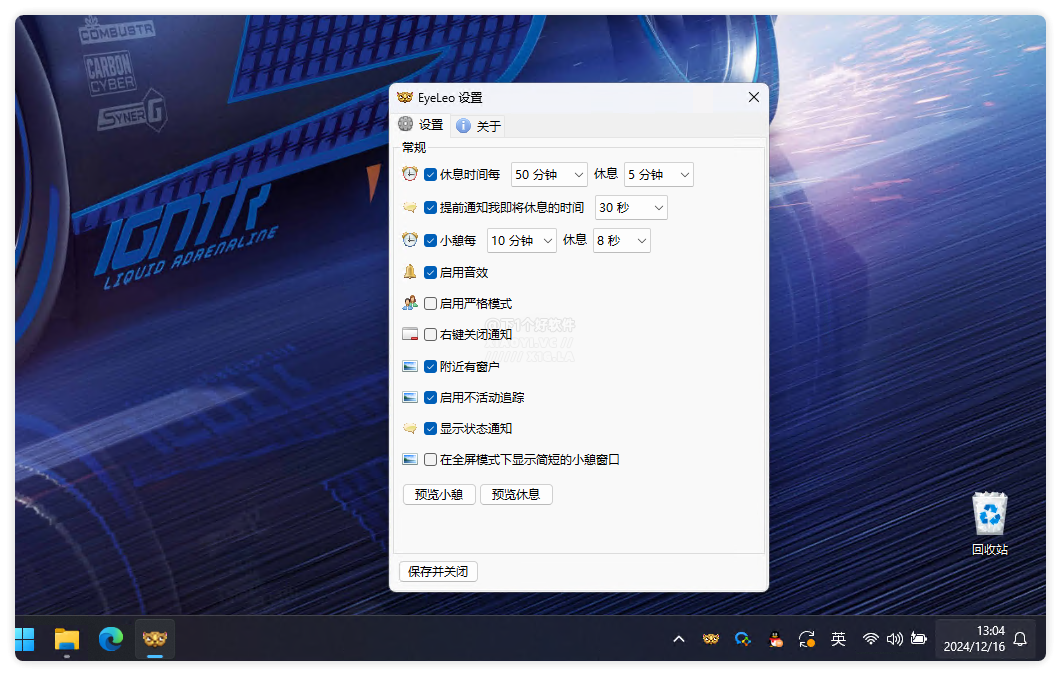Enable 启用严格模式 checkbox
1061x676 pixels.
tap(430, 303)
